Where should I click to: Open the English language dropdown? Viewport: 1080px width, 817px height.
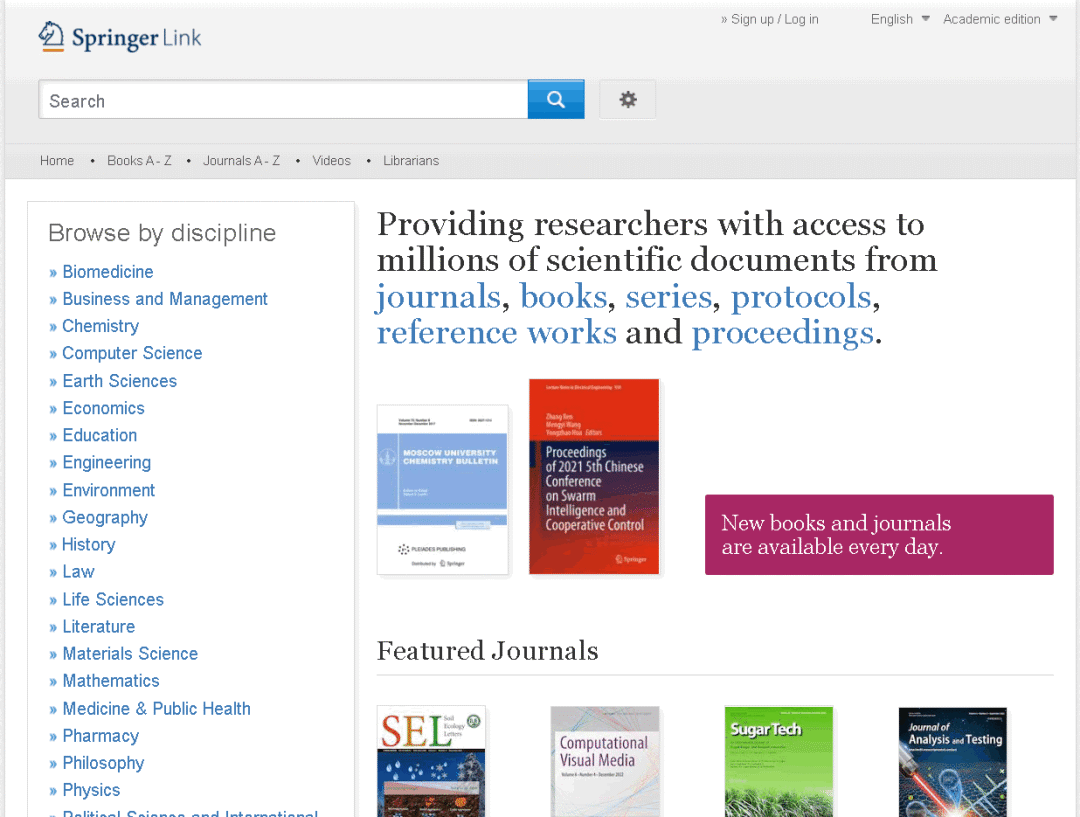pos(900,19)
